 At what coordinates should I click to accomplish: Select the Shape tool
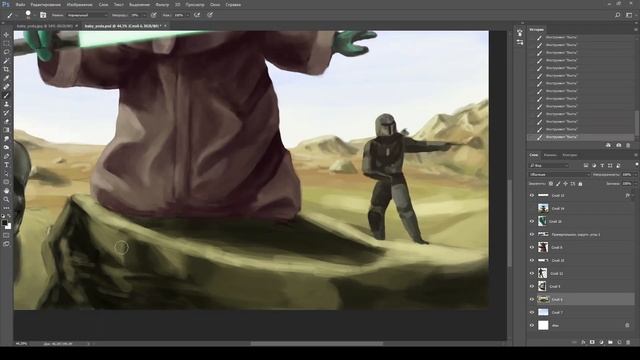click(6, 182)
